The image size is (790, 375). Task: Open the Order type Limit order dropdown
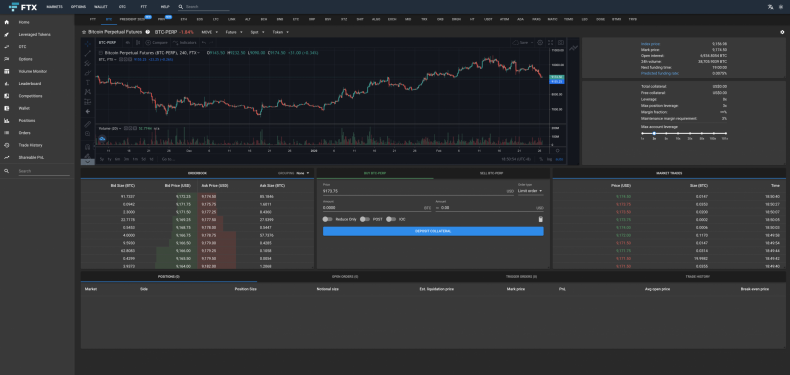coord(531,191)
